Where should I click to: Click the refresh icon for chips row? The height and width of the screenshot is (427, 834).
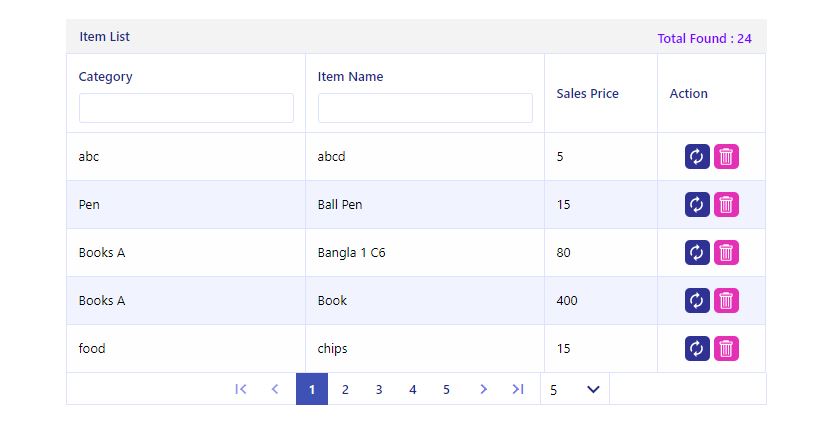click(x=697, y=348)
